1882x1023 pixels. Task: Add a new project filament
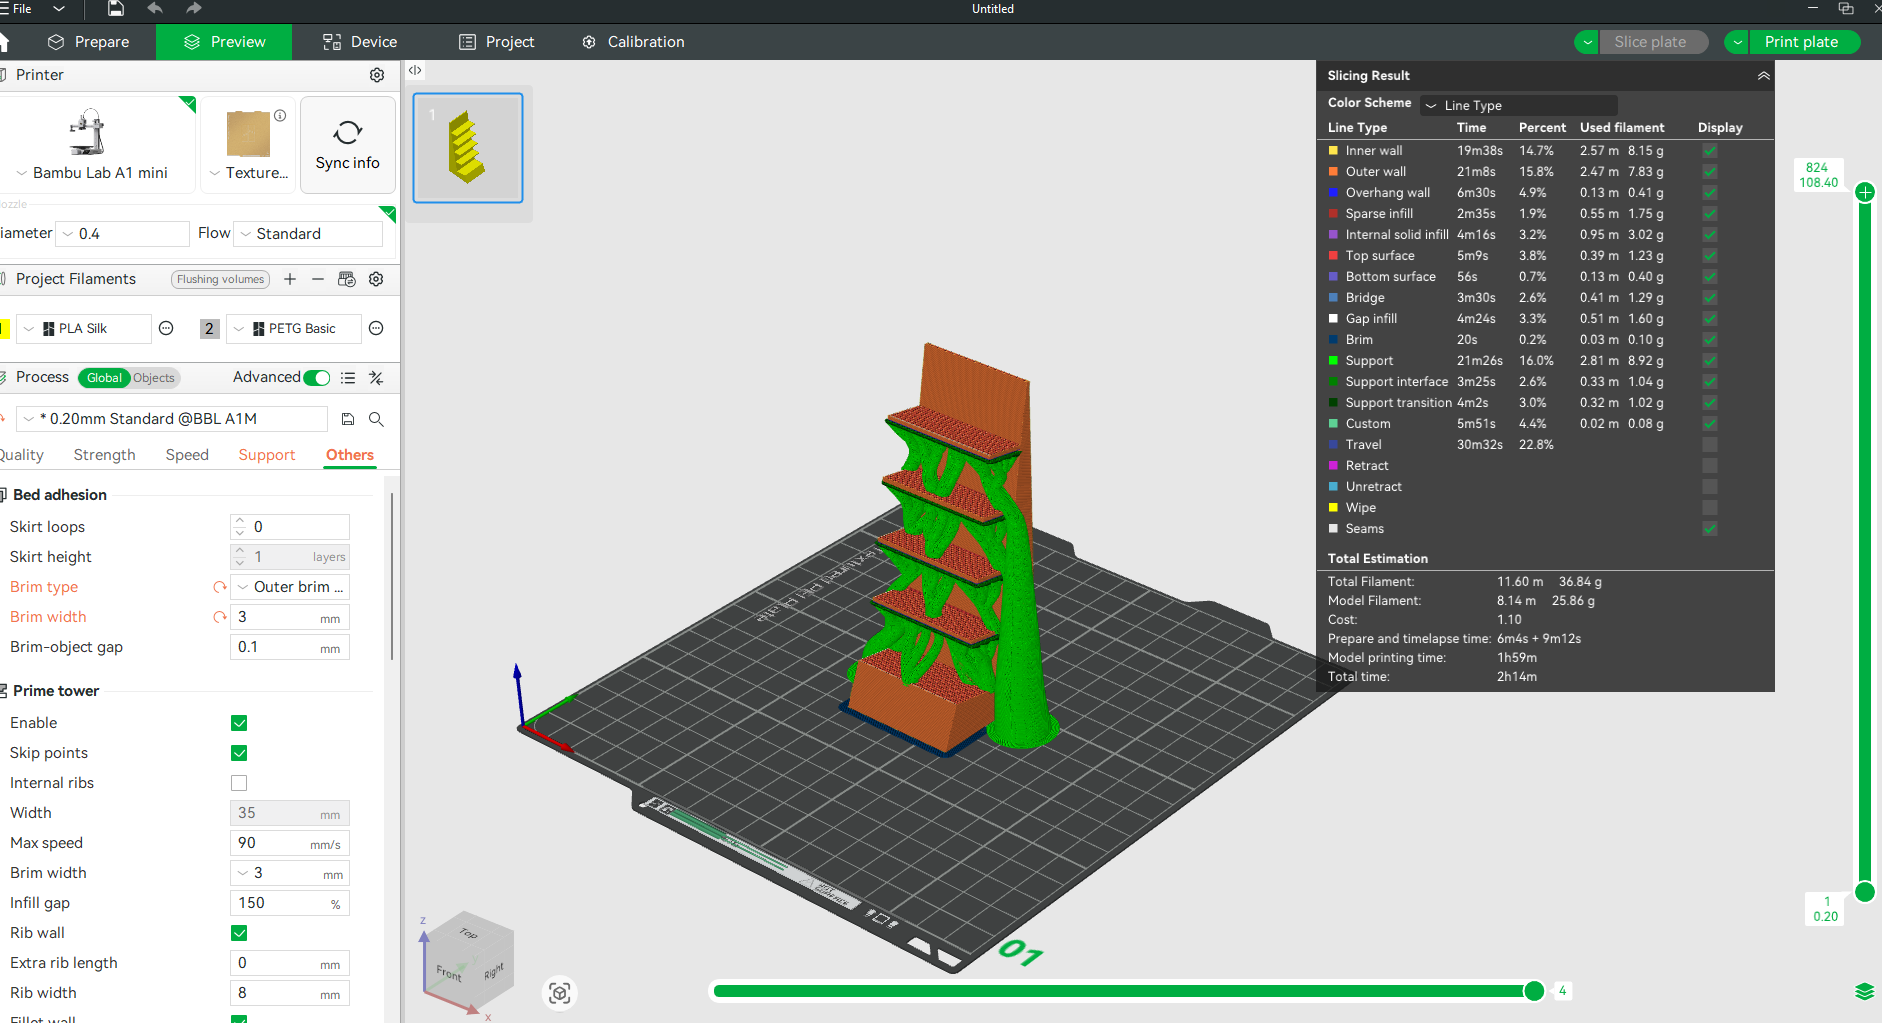(290, 279)
